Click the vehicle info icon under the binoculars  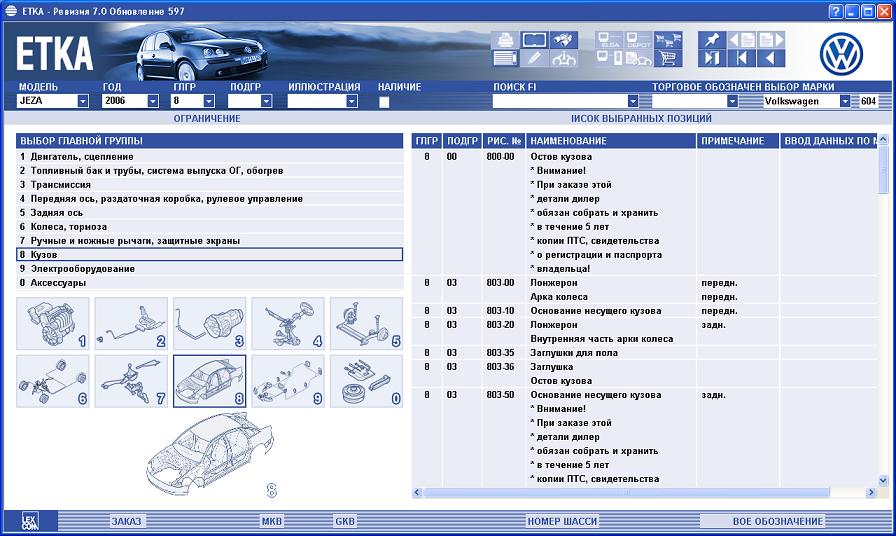pyautogui.click(x=563, y=58)
